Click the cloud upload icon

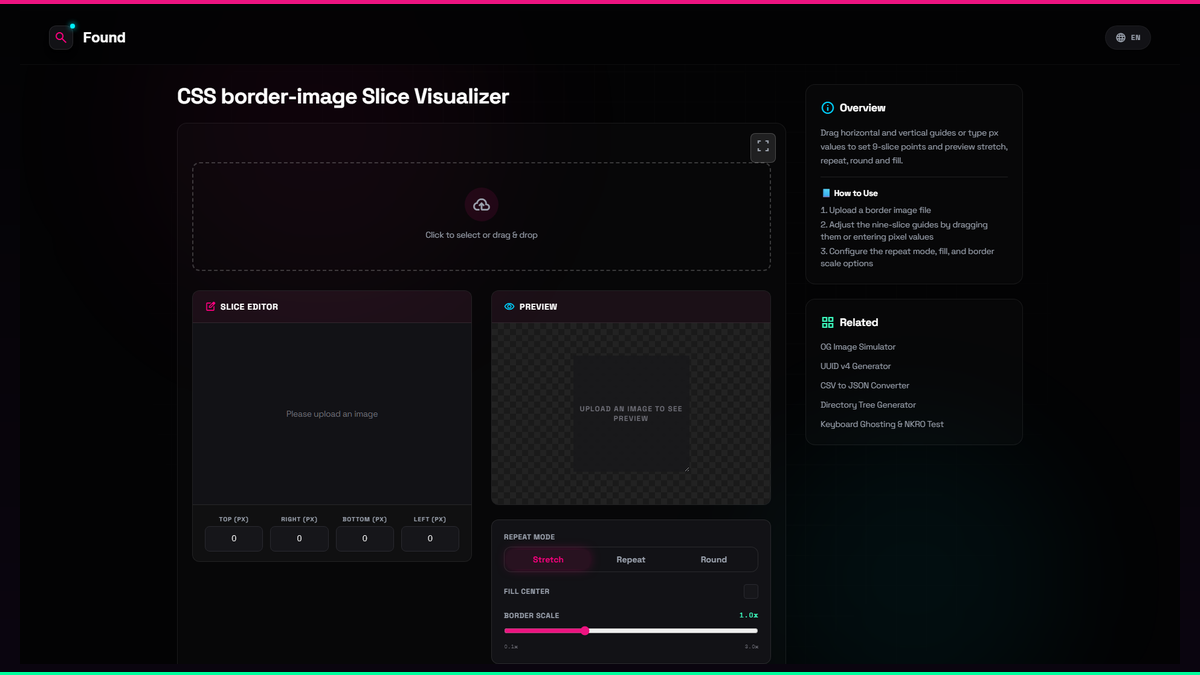(482, 204)
